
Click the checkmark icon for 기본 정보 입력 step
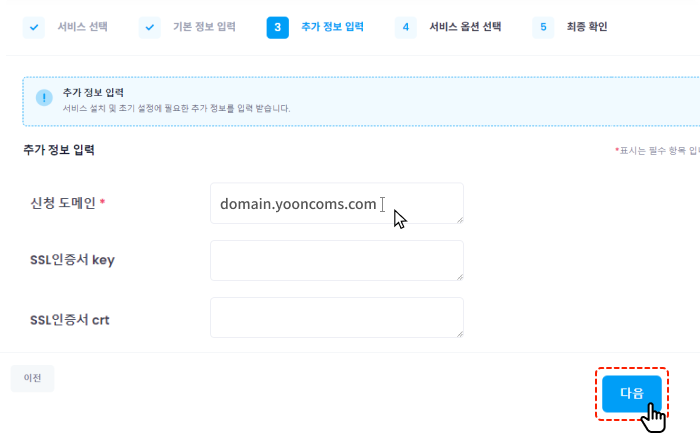tap(150, 27)
